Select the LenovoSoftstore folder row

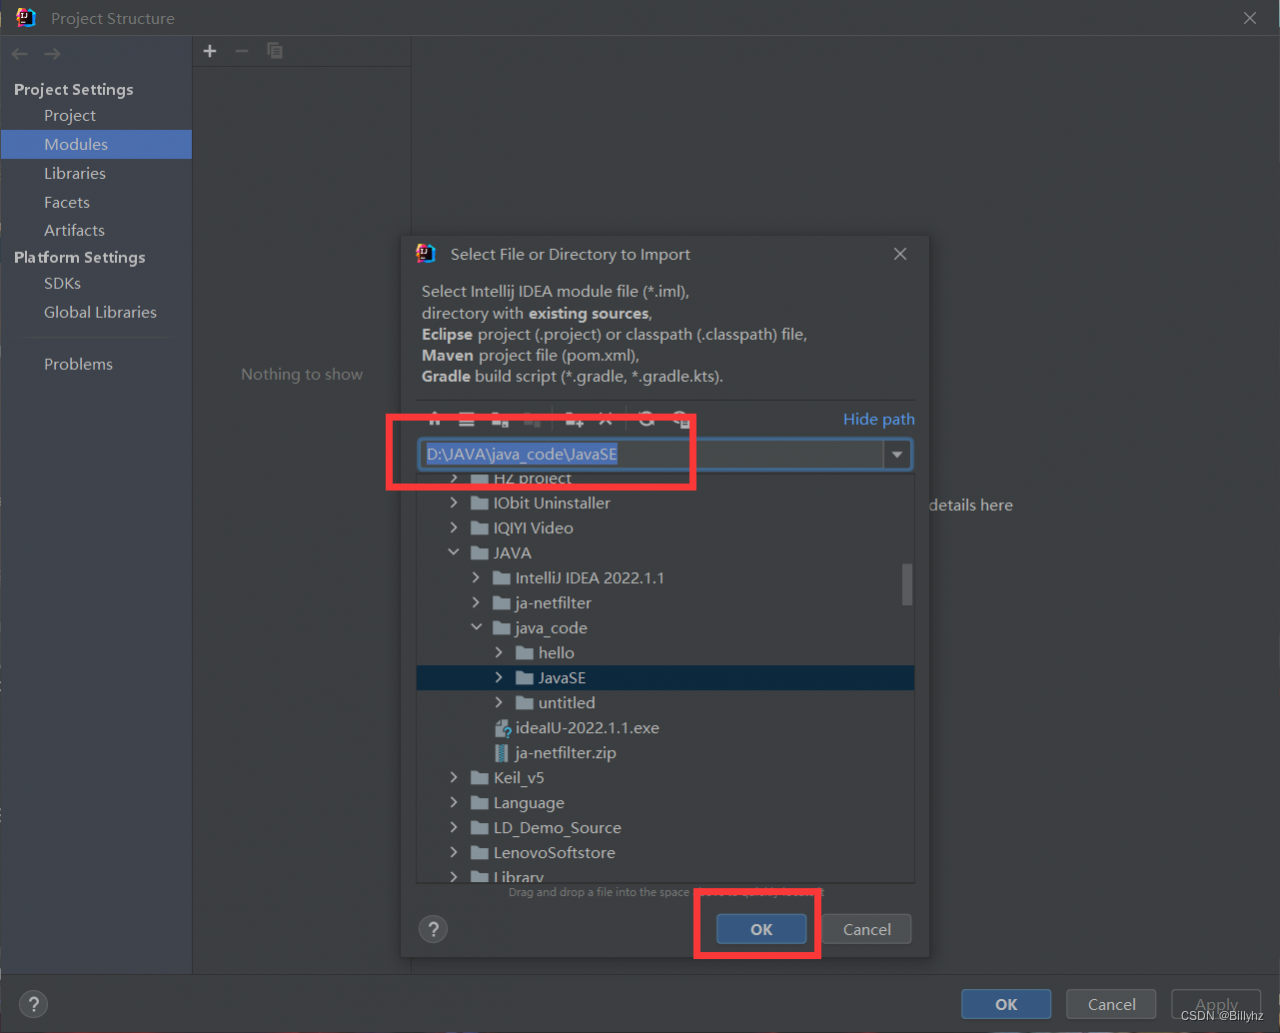pos(665,853)
